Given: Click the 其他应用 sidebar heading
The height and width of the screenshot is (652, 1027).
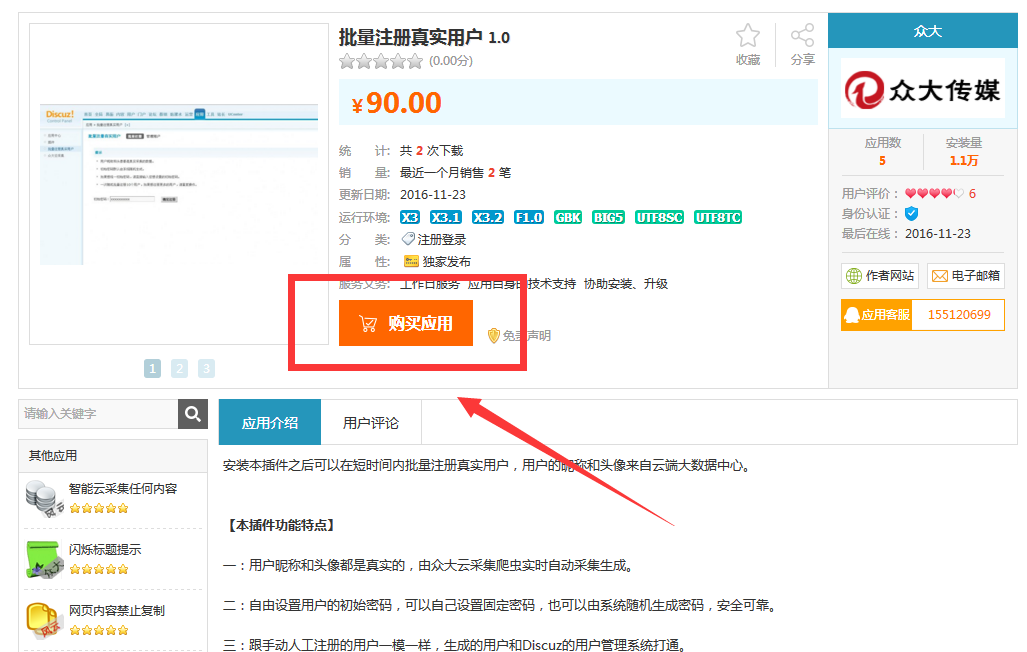Looking at the screenshot, I should (53, 455).
